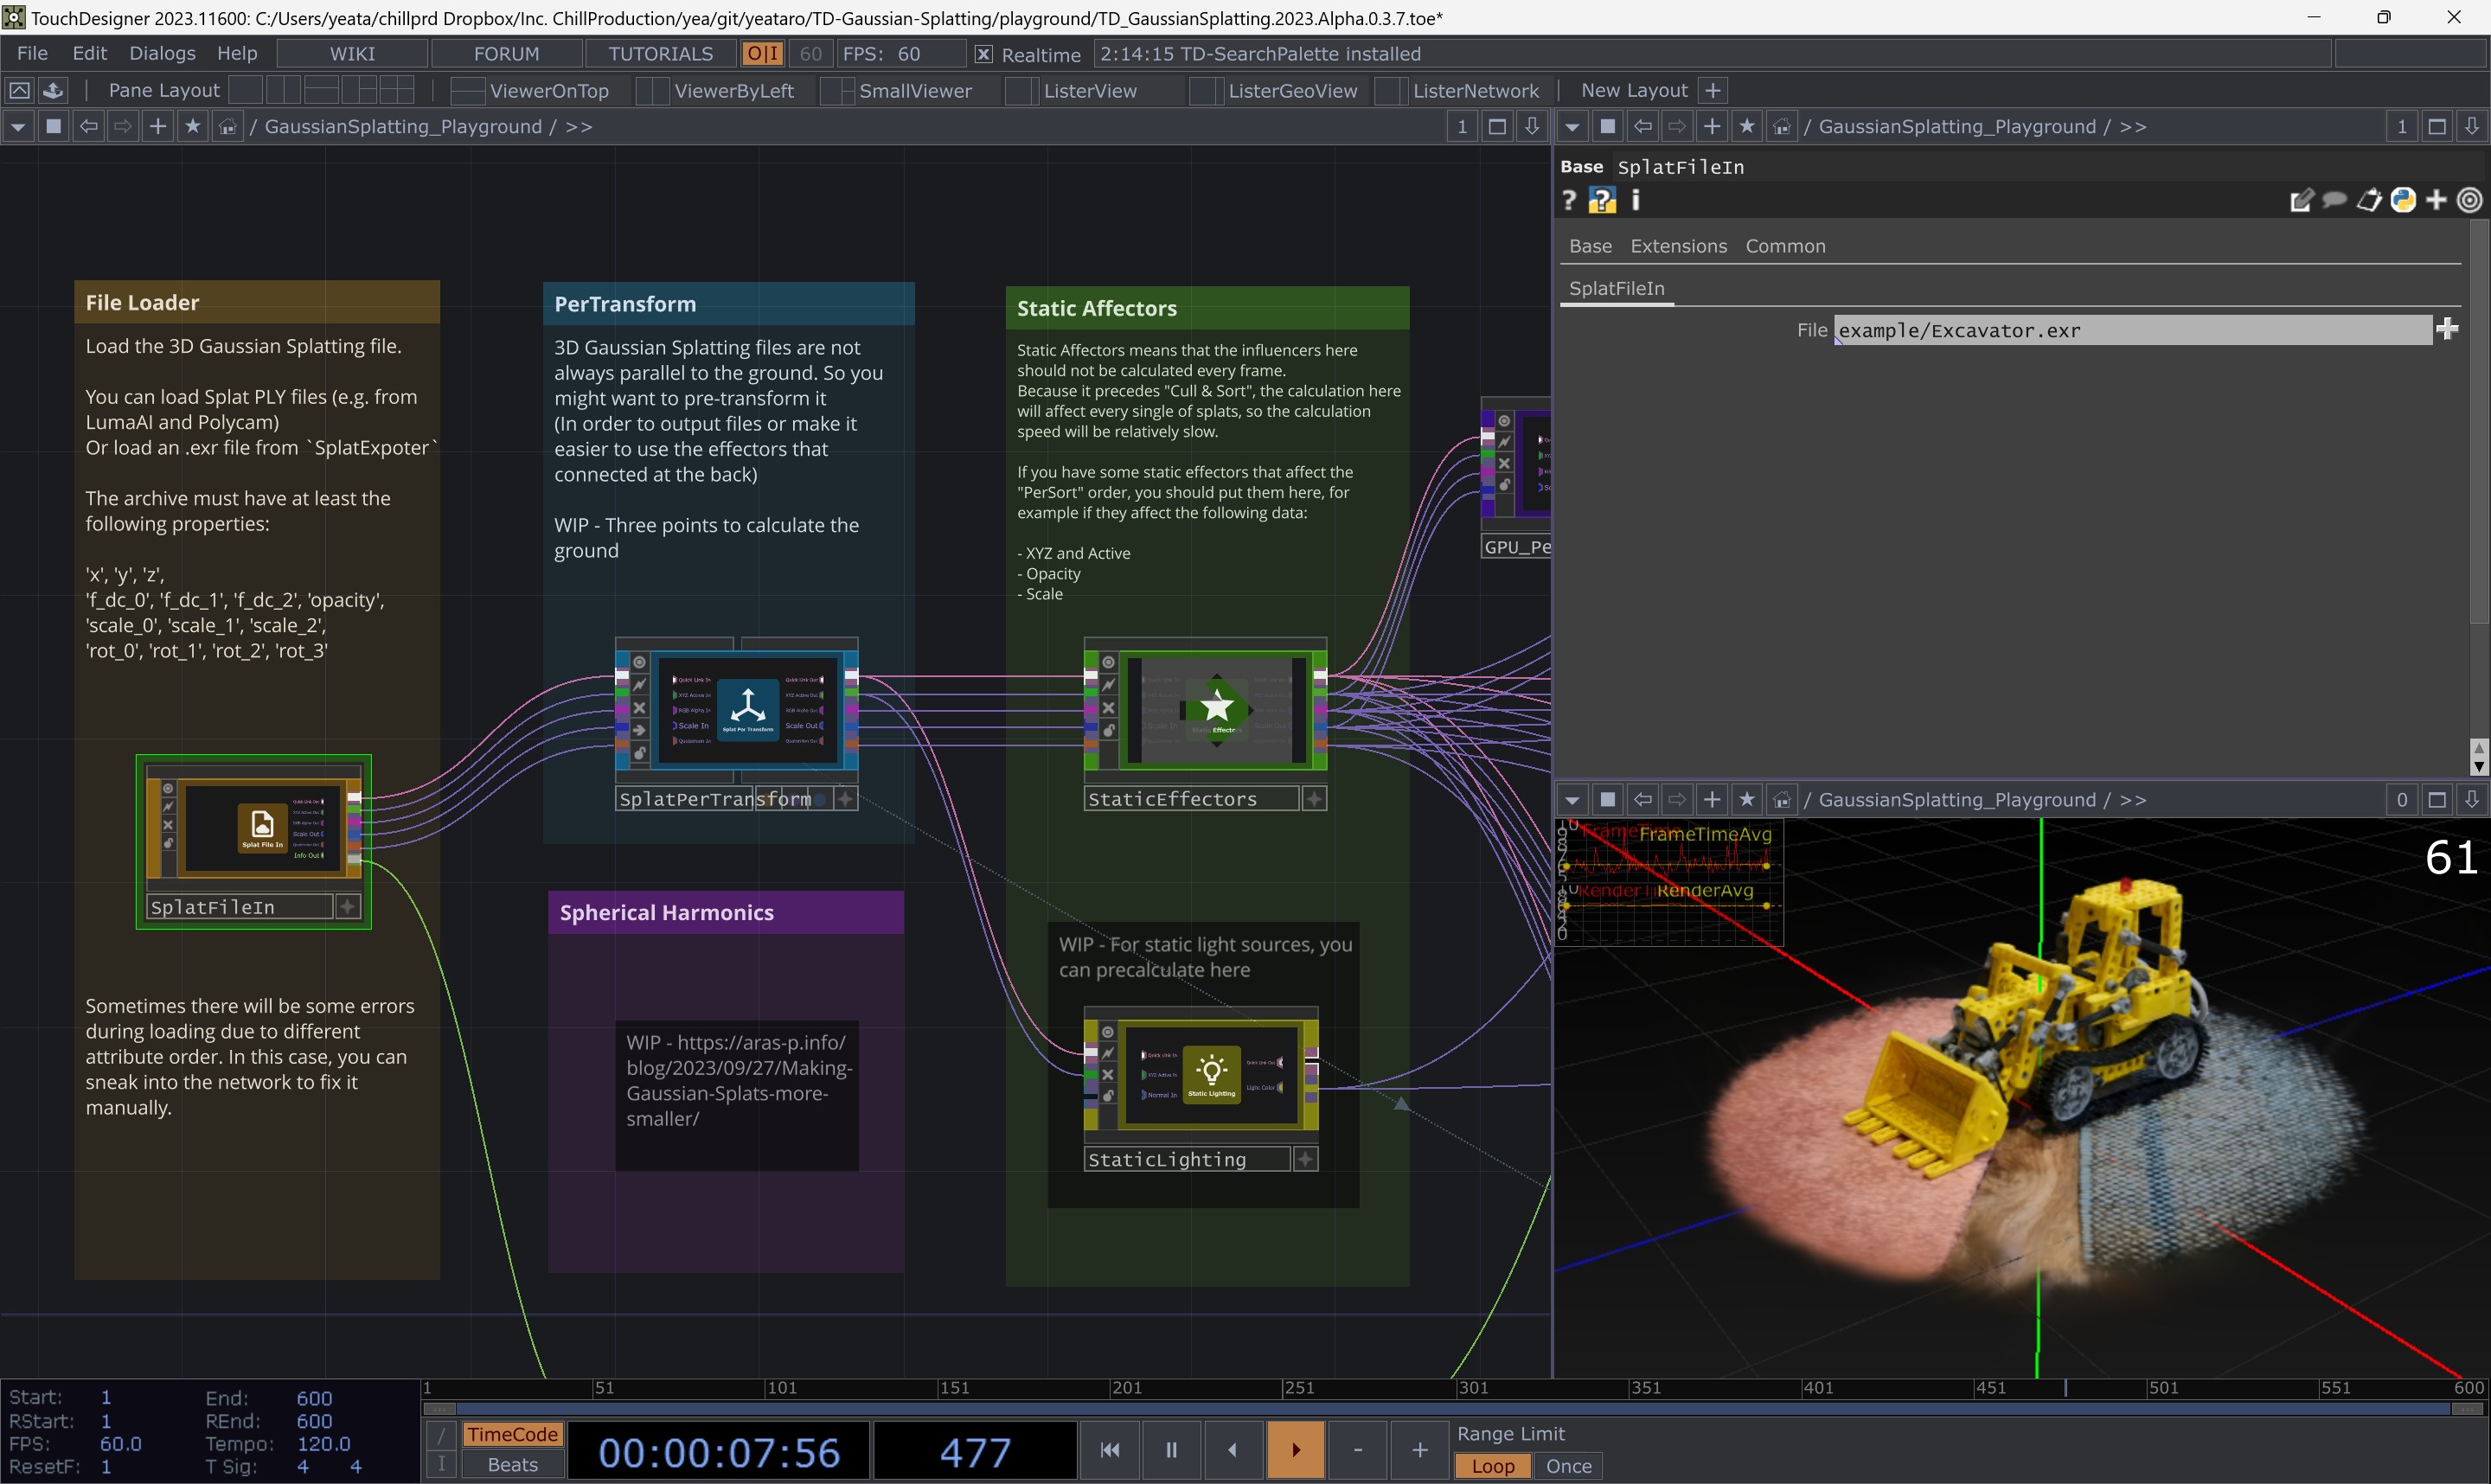Open the TUTORIALS link button
Screen dimensions: 2491x1484
(x=660, y=54)
